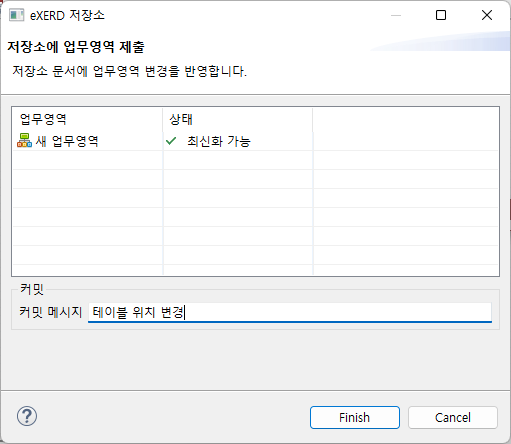Select the 최신화 가능 status cell

point(238,141)
